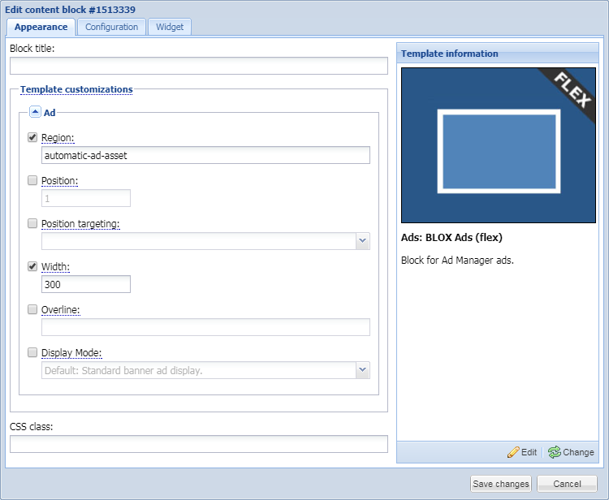Open the Position targeting dropdown
This screenshot has width=609, height=500.
click(362, 241)
